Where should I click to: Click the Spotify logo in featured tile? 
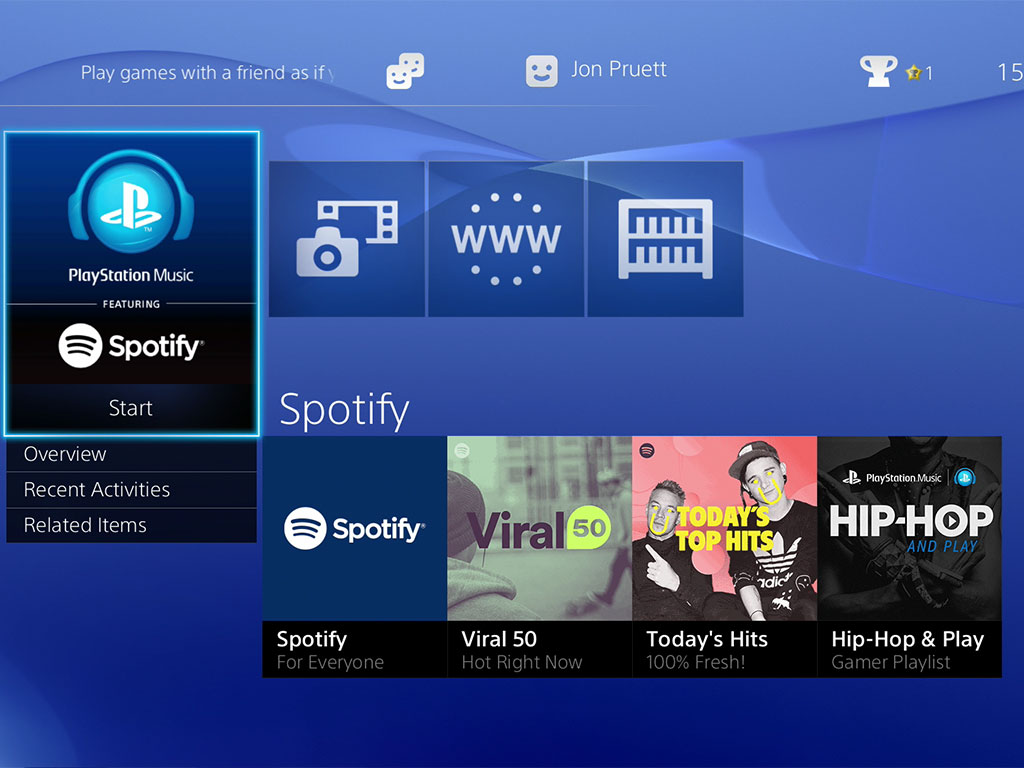pos(131,347)
